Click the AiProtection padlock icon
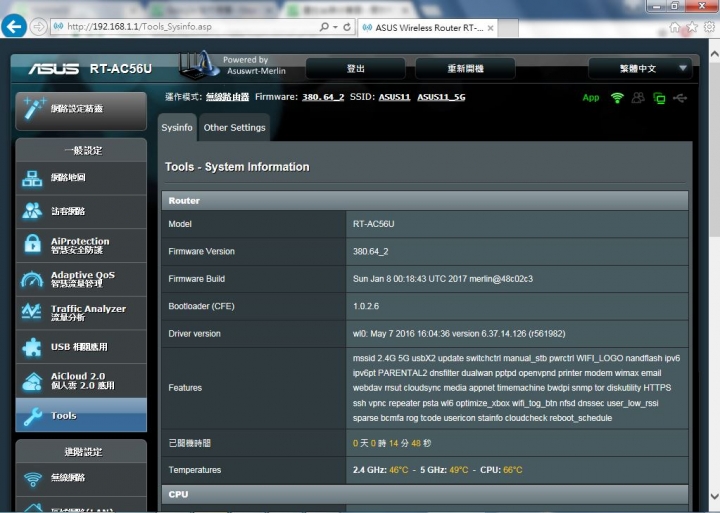Screen dimensions: 720x513 [32, 245]
